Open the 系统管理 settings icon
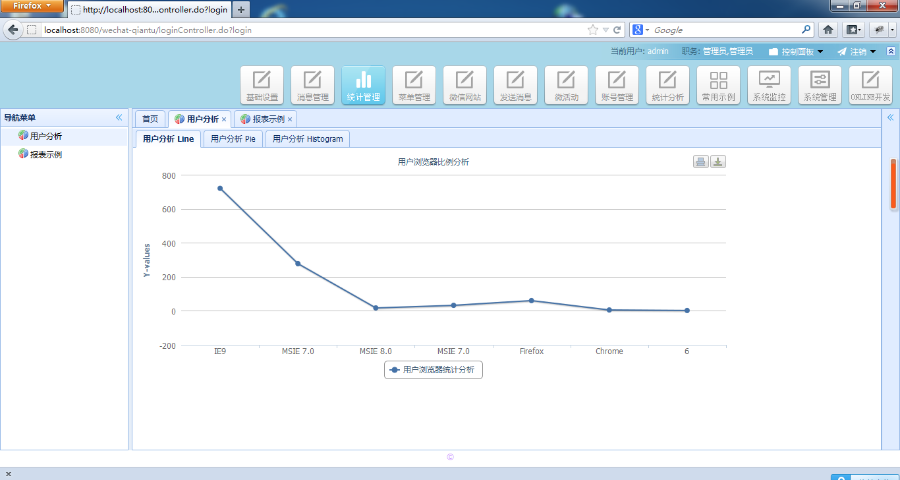The height and width of the screenshot is (480, 900). (x=820, y=85)
